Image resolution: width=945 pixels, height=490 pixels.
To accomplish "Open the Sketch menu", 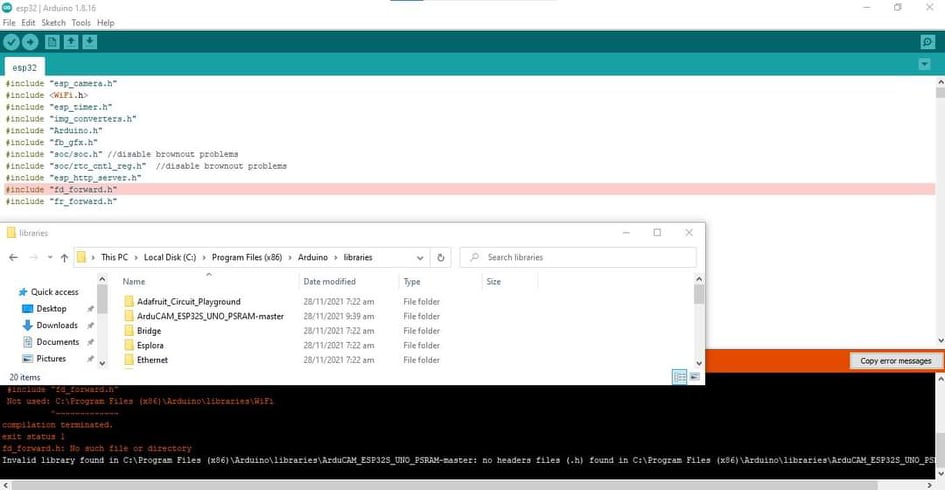I will 54,23.
